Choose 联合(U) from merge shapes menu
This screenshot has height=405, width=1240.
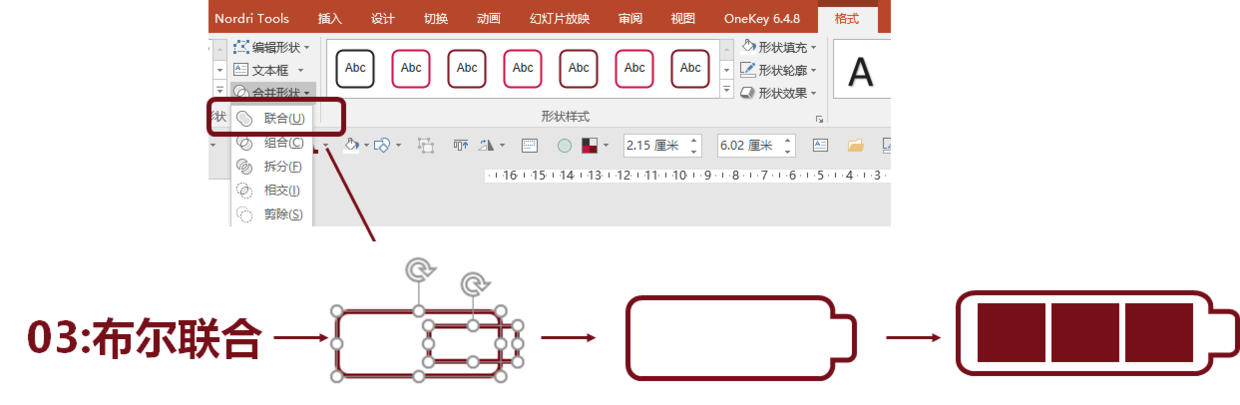pos(271,118)
